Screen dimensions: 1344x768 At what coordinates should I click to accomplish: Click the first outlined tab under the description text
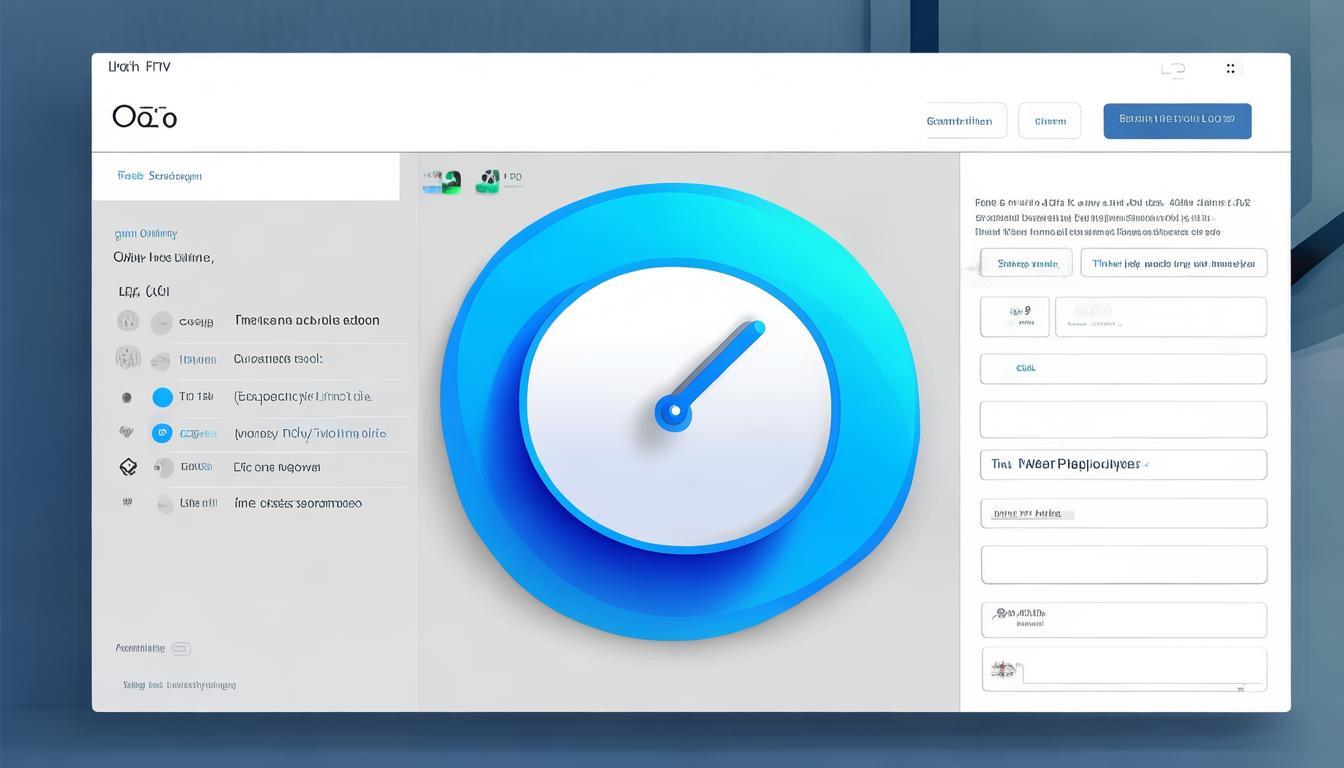1026,263
